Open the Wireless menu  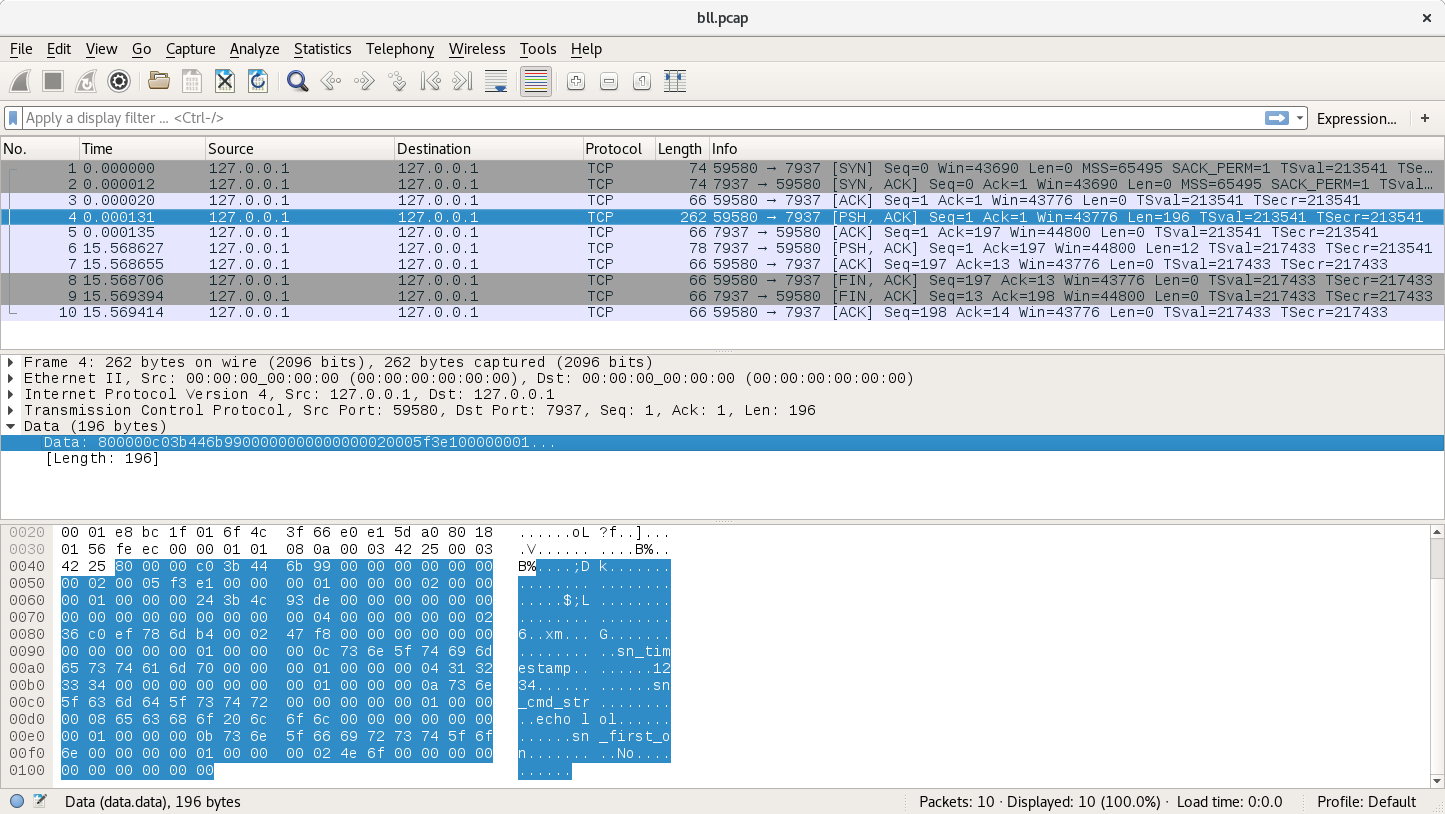[477, 49]
